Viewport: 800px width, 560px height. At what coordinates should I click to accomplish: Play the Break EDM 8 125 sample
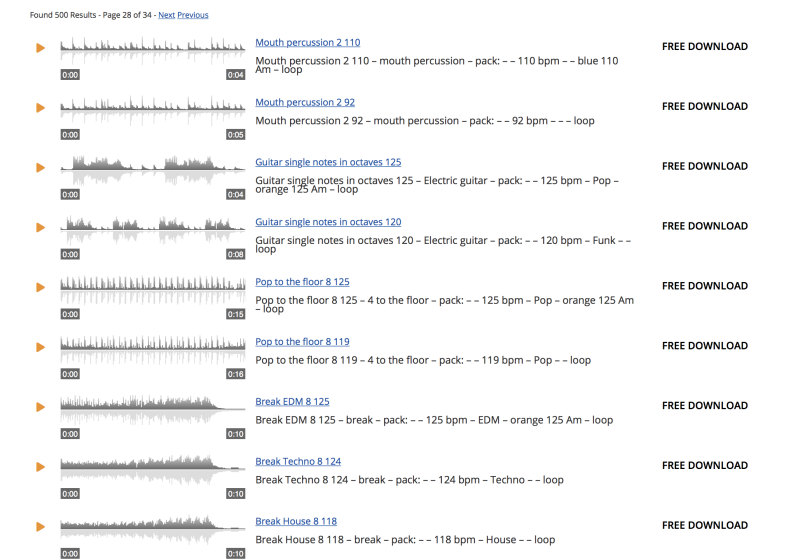point(40,407)
